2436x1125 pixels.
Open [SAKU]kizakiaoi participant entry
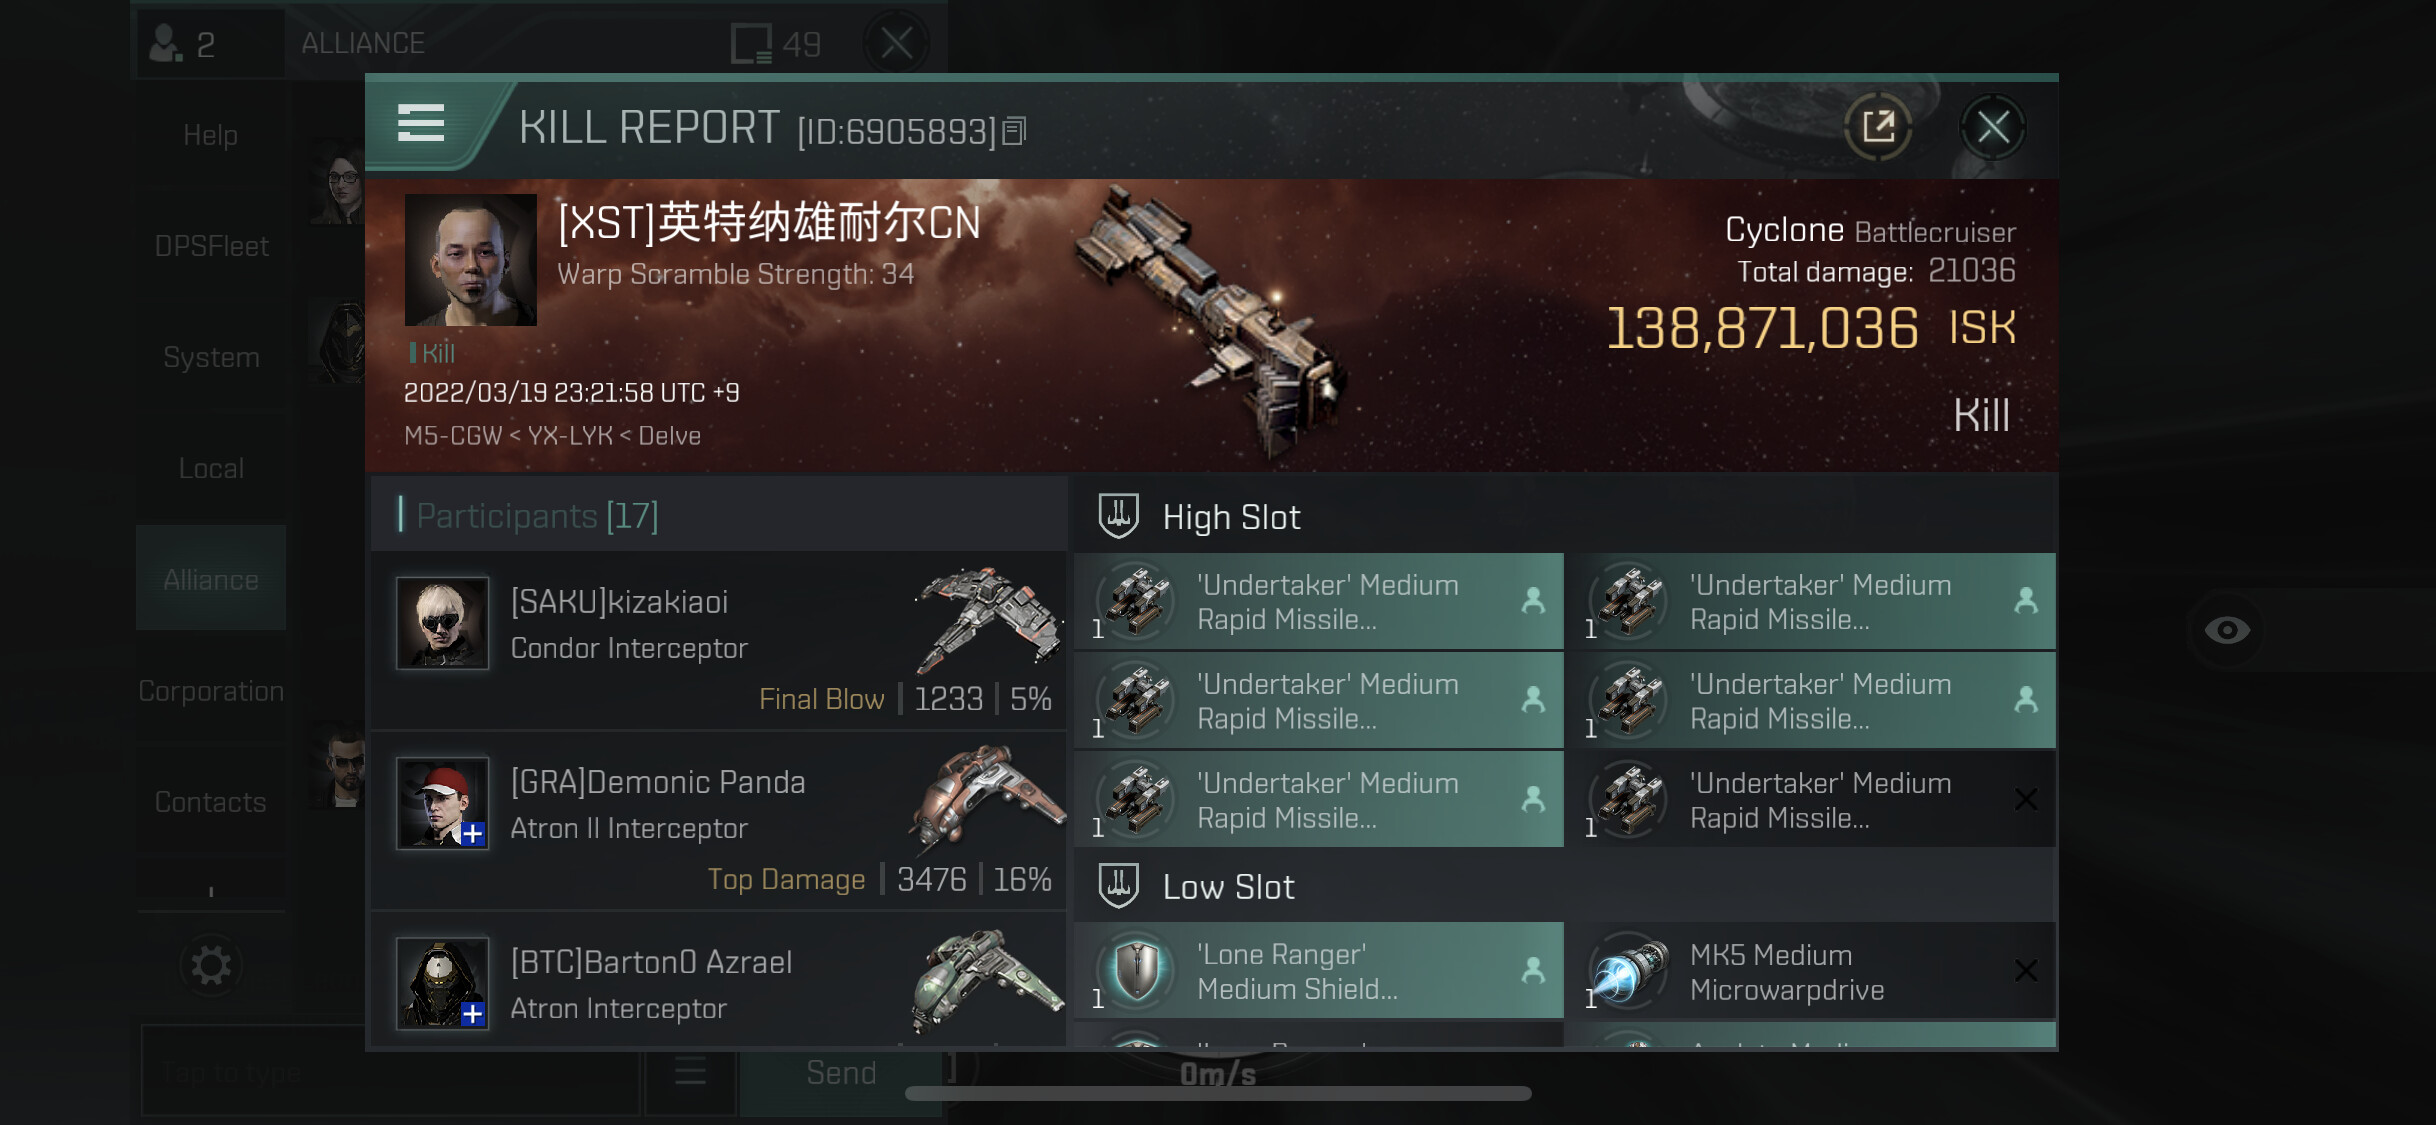719,640
